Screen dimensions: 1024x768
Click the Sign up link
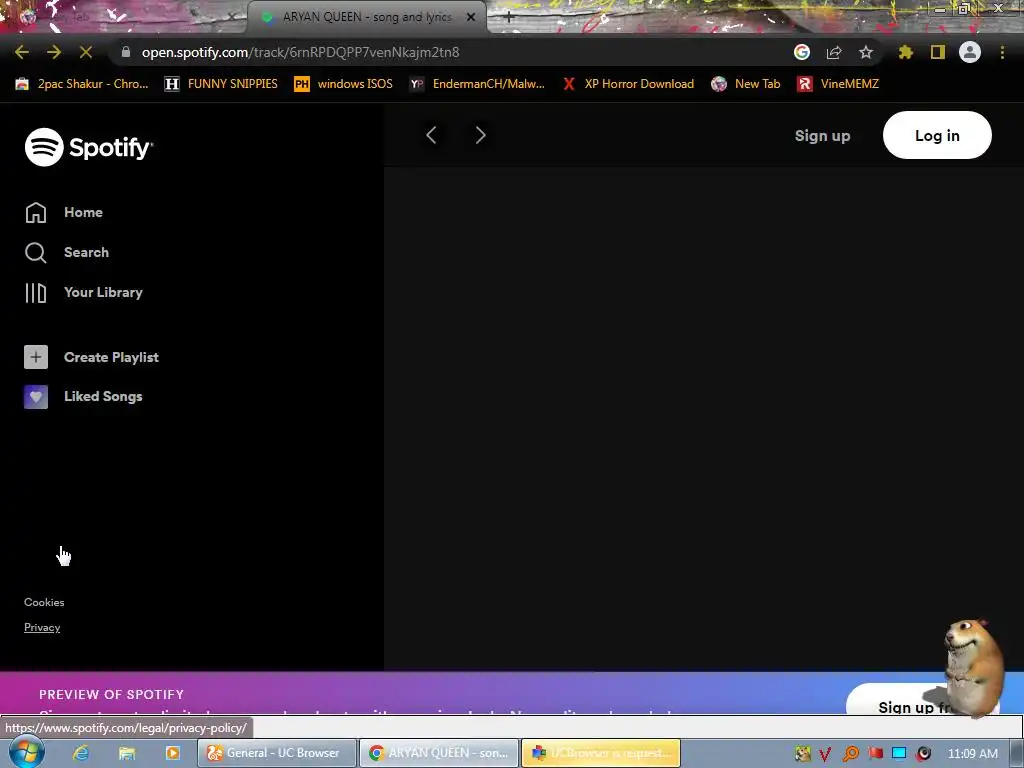pos(822,136)
